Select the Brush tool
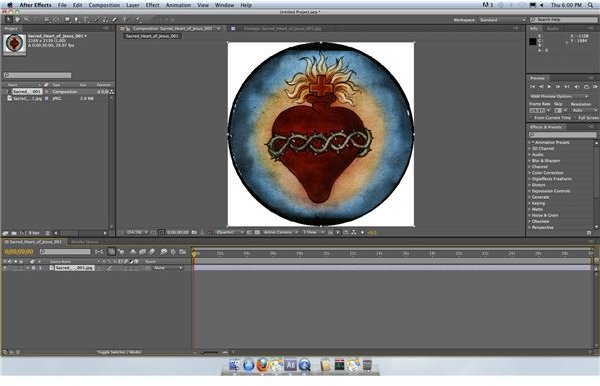The image size is (600, 386). point(97,20)
